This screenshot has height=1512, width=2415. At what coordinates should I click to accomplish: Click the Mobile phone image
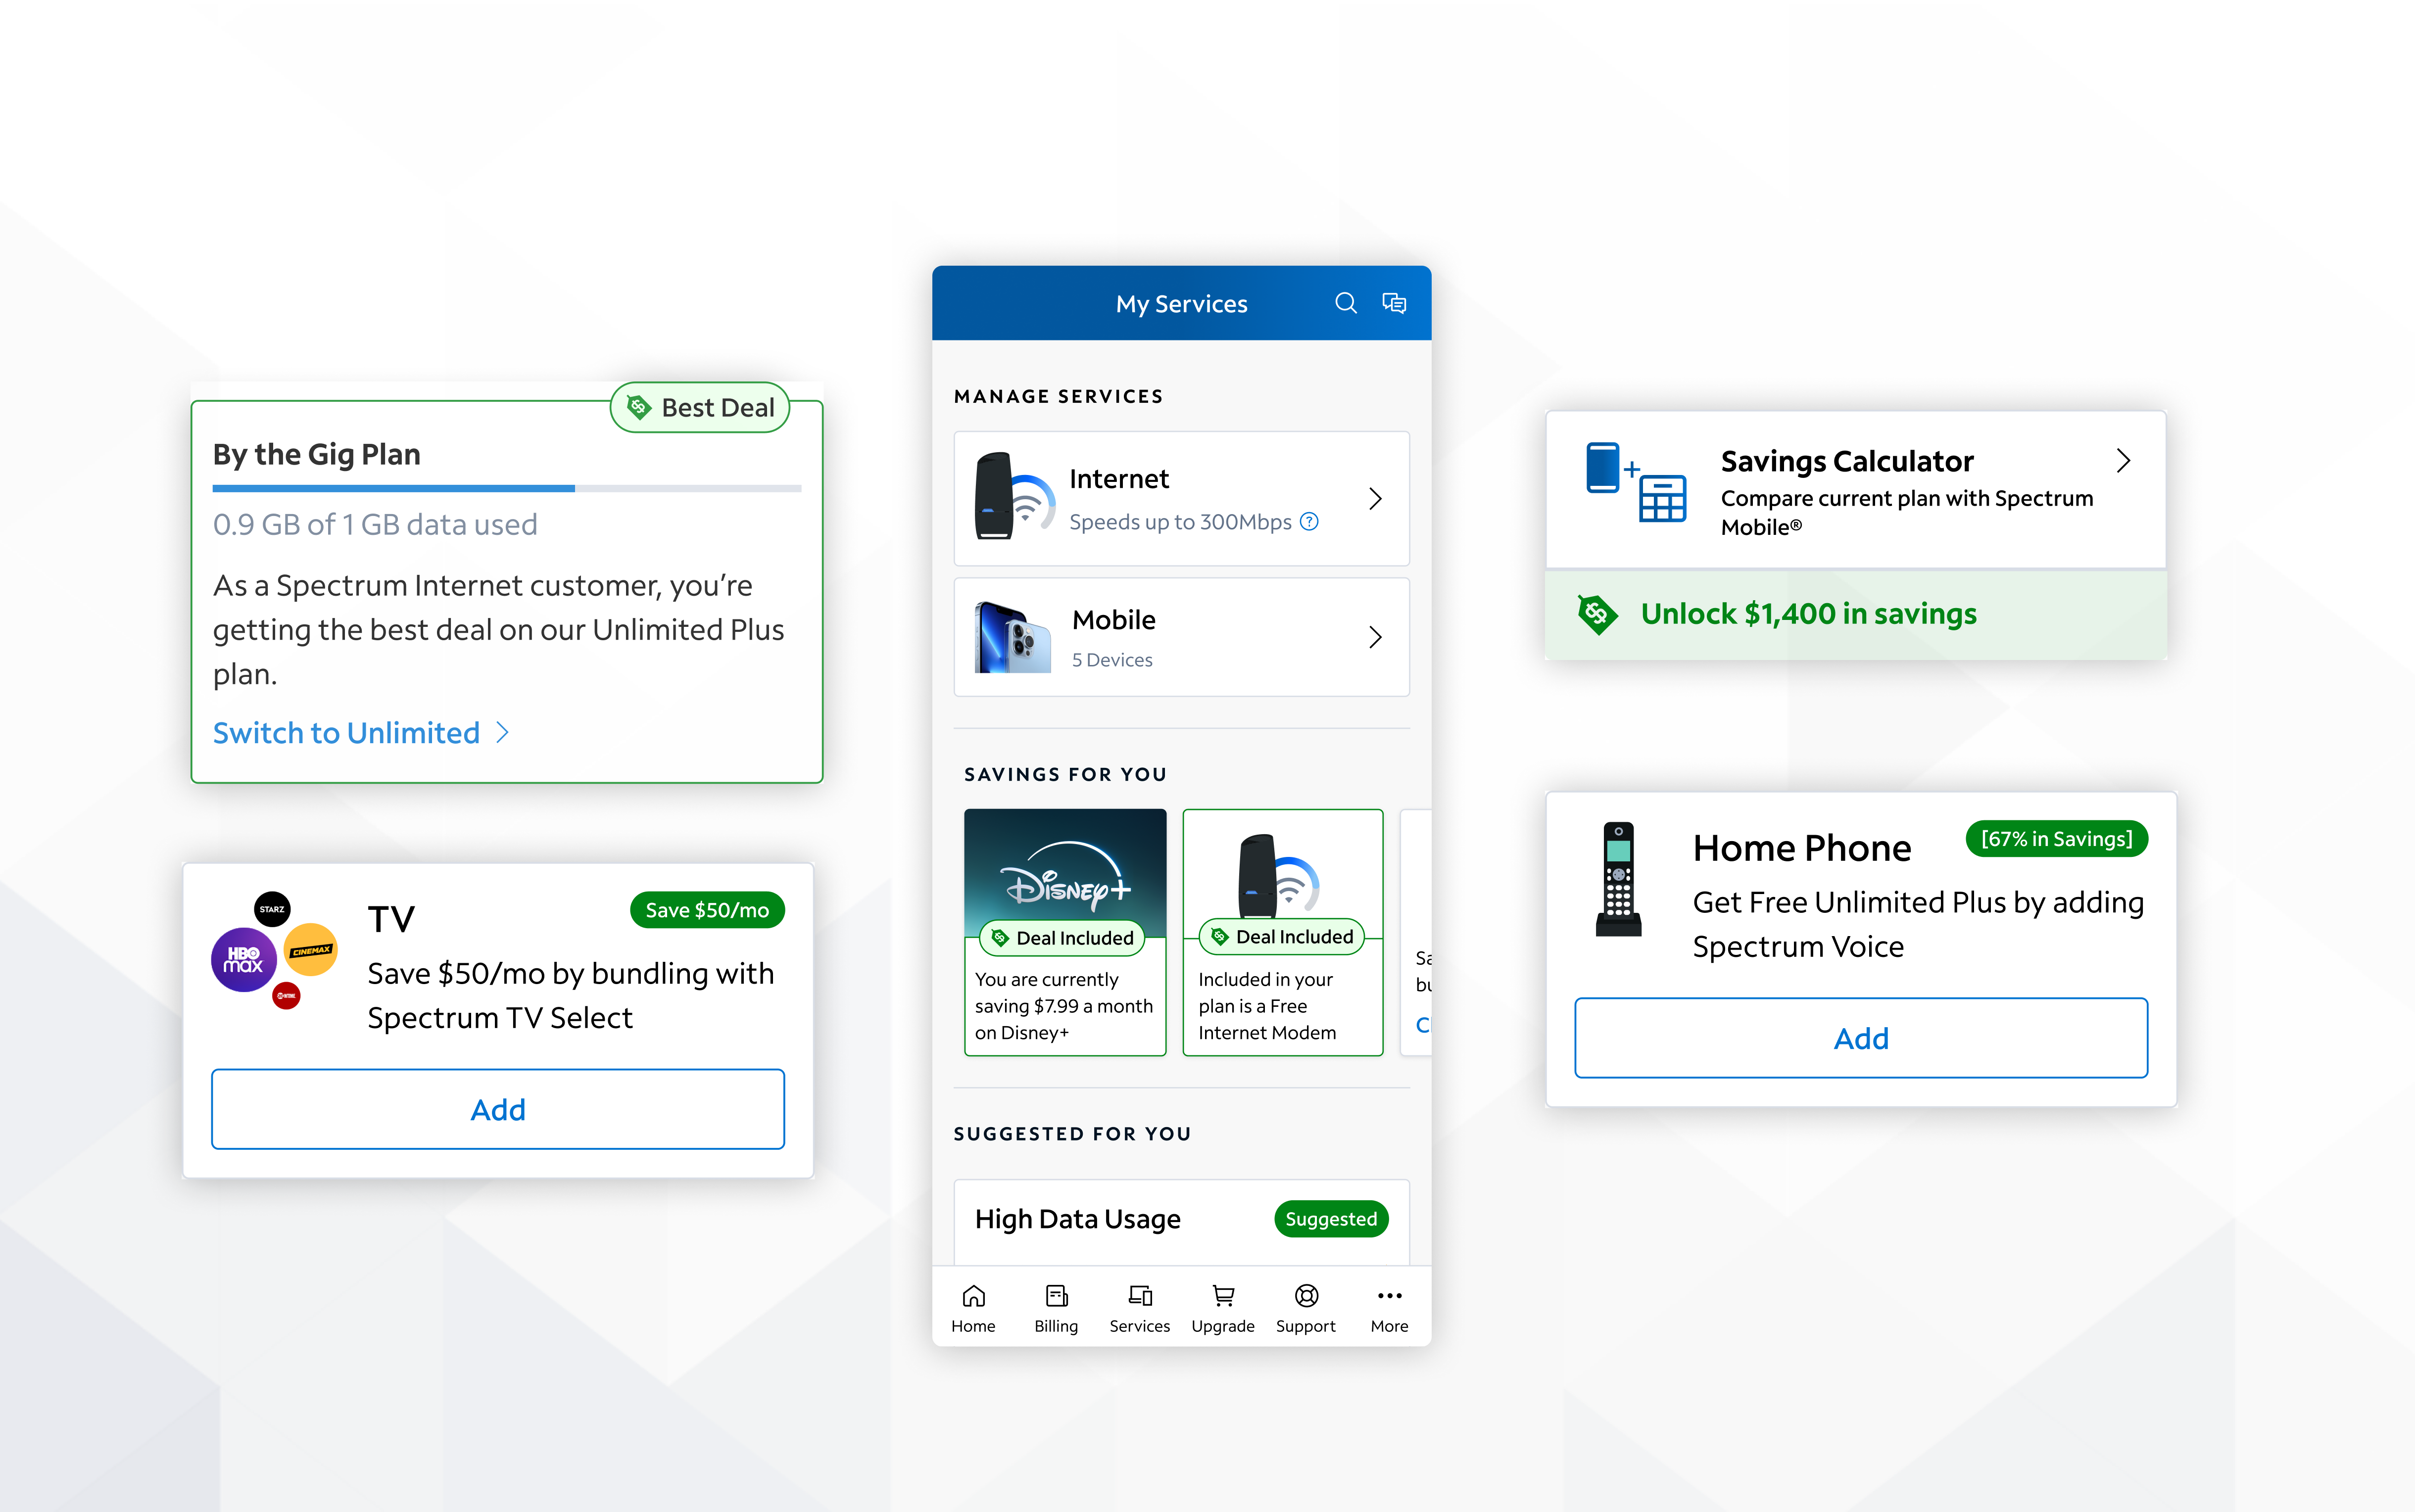pos(1012,637)
